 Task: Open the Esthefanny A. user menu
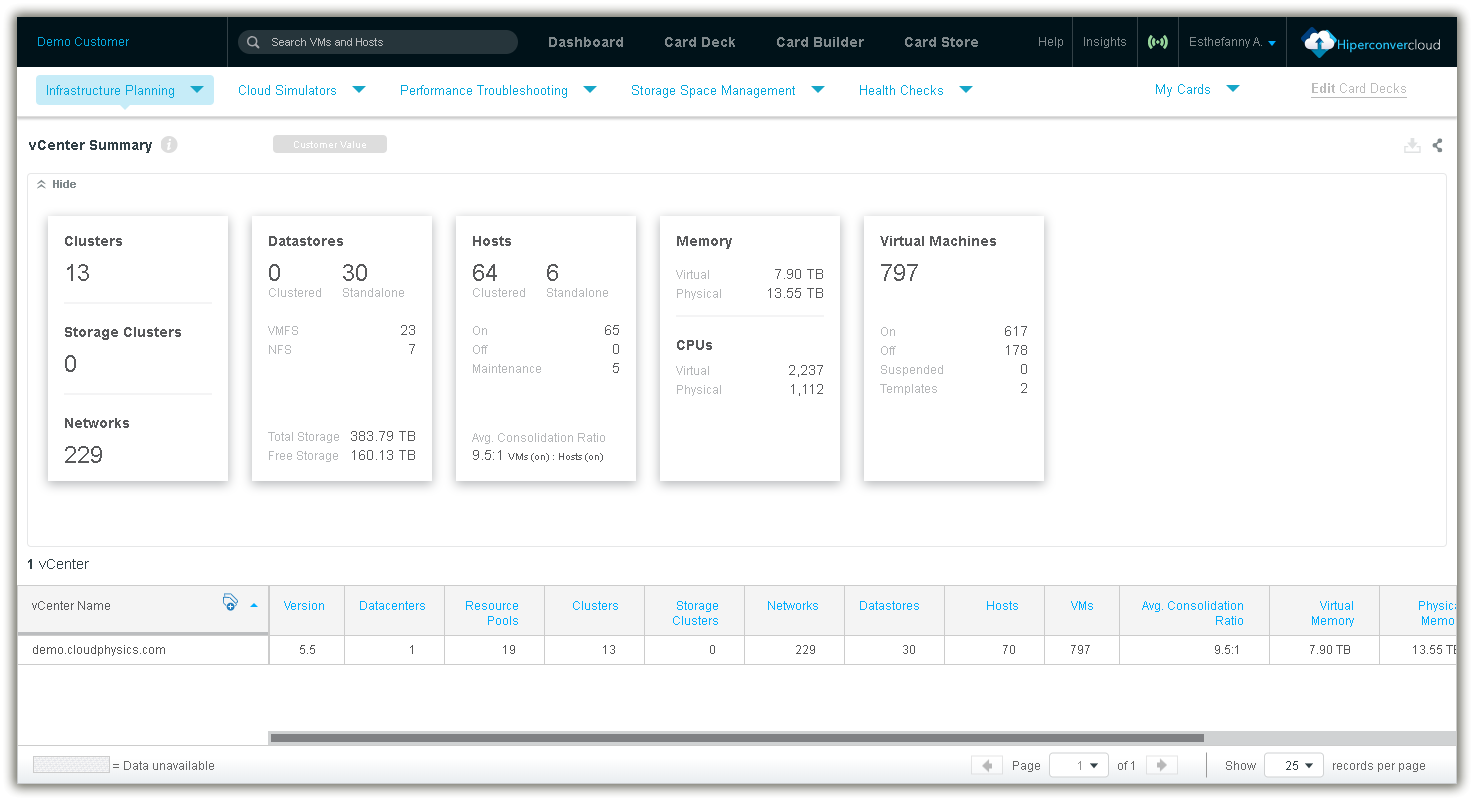click(x=1231, y=42)
